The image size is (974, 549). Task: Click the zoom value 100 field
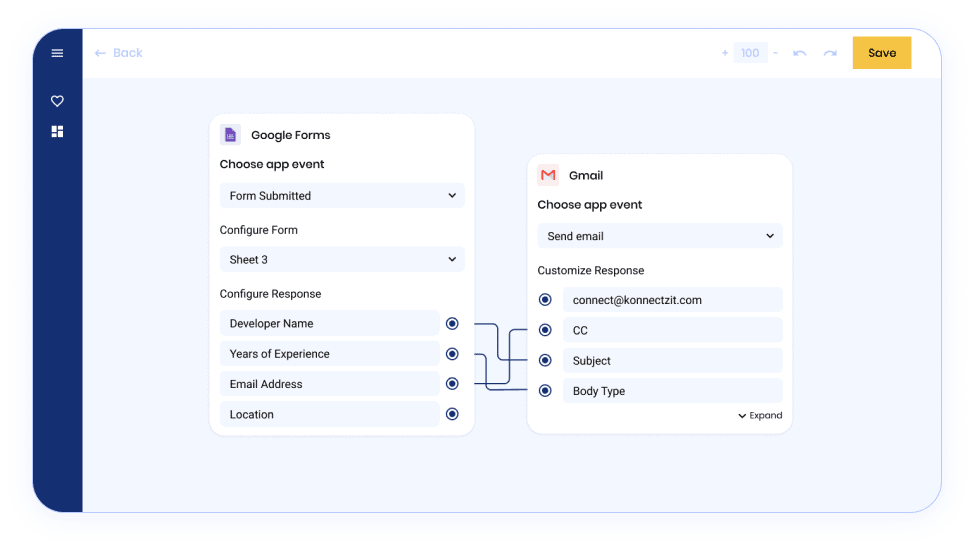coord(750,53)
